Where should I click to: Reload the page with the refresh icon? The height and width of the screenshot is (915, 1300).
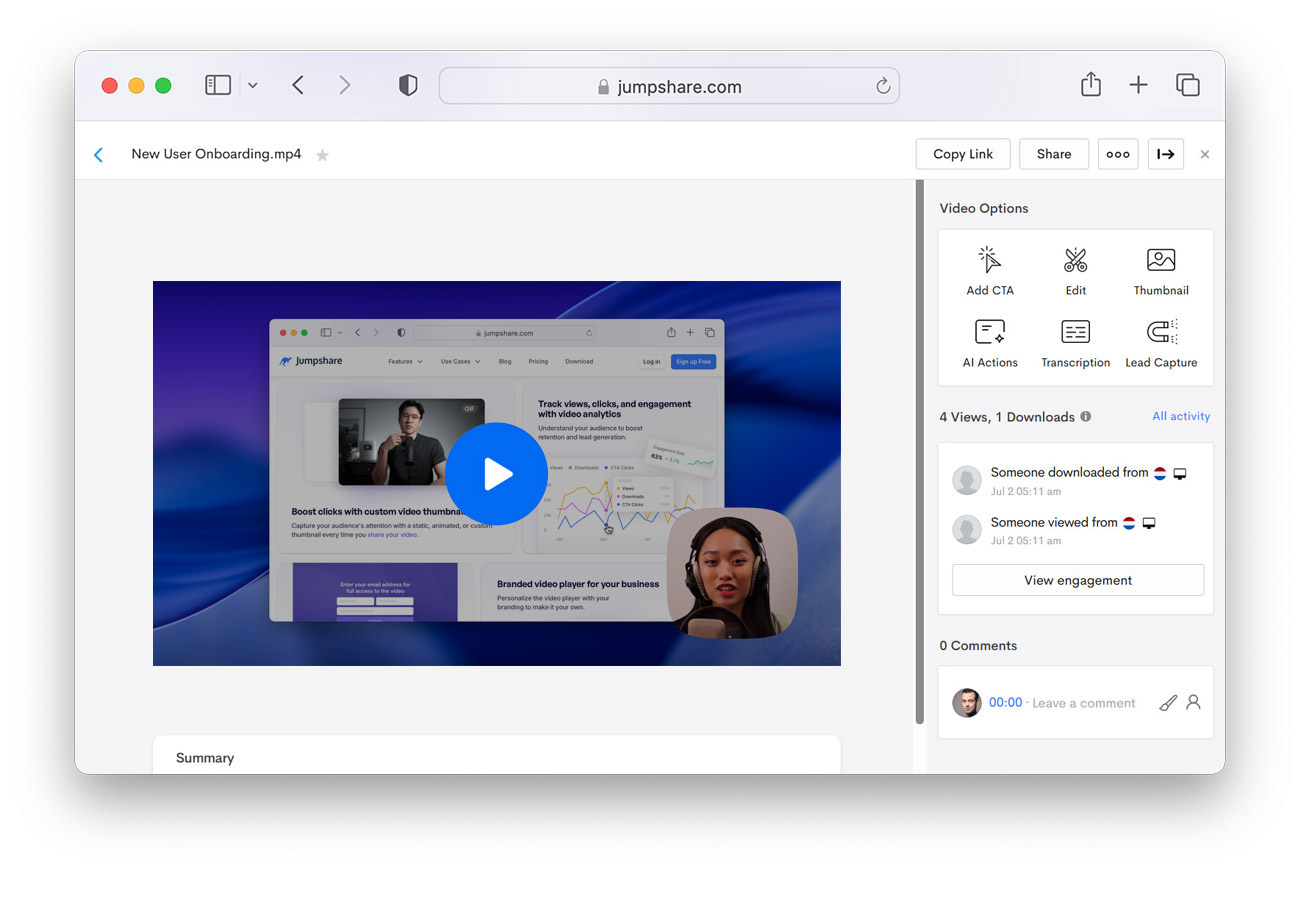click(x=883, y=86)
